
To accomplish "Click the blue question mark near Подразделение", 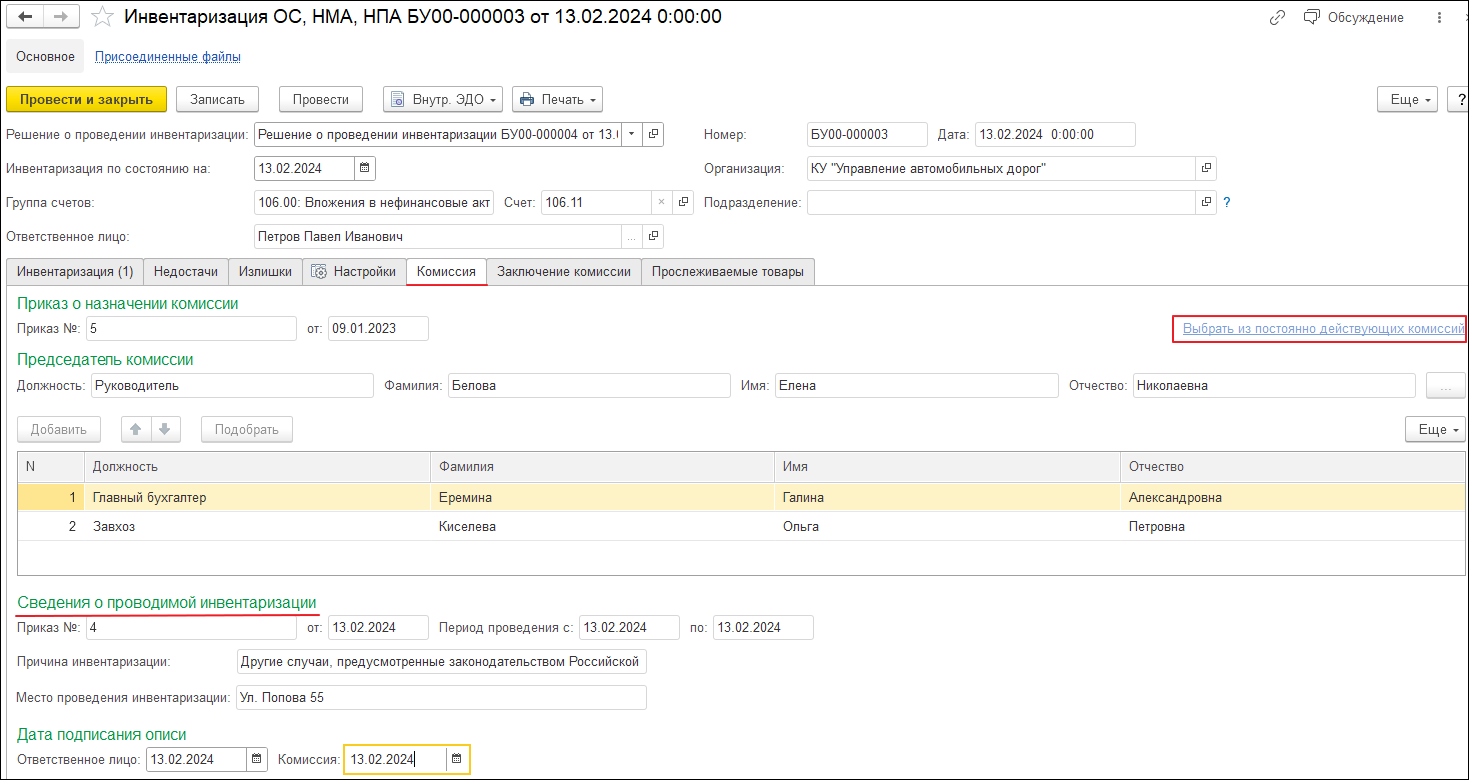I will coord(1227,202).
